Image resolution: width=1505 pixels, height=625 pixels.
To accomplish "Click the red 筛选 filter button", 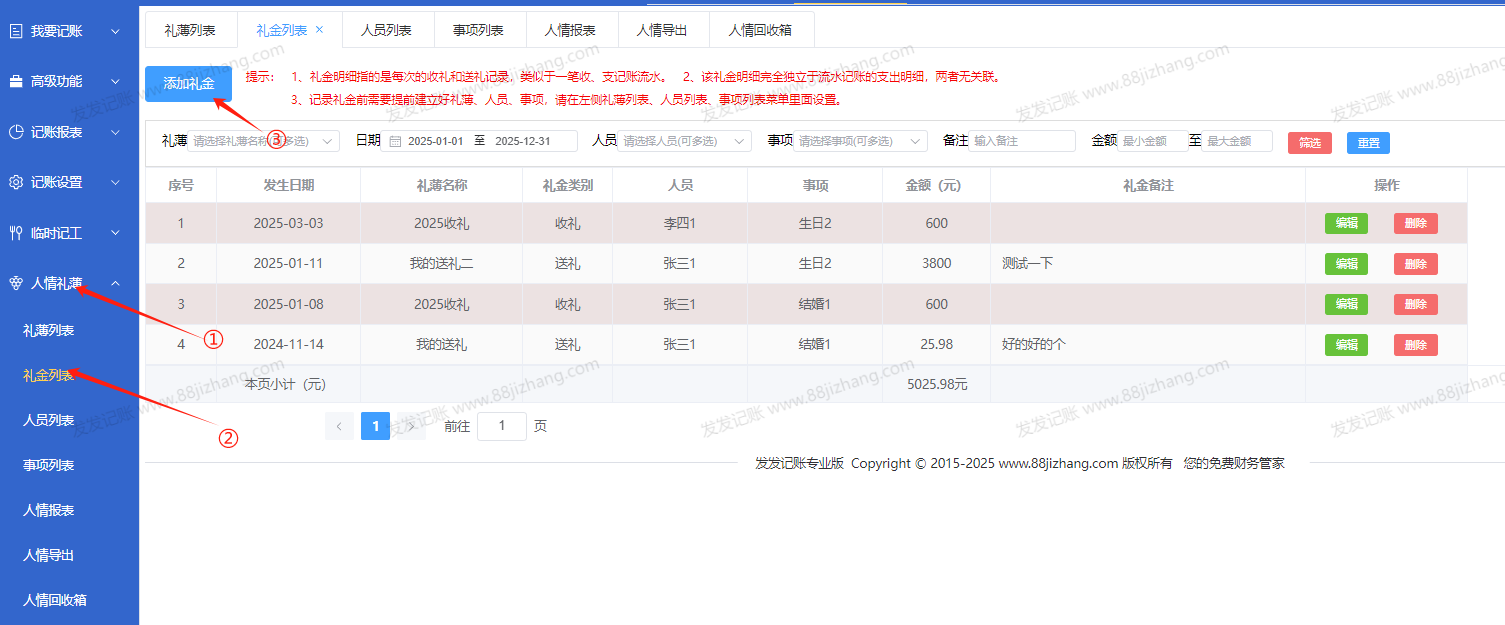I will pyautogui.click(x=1310, y=143).
